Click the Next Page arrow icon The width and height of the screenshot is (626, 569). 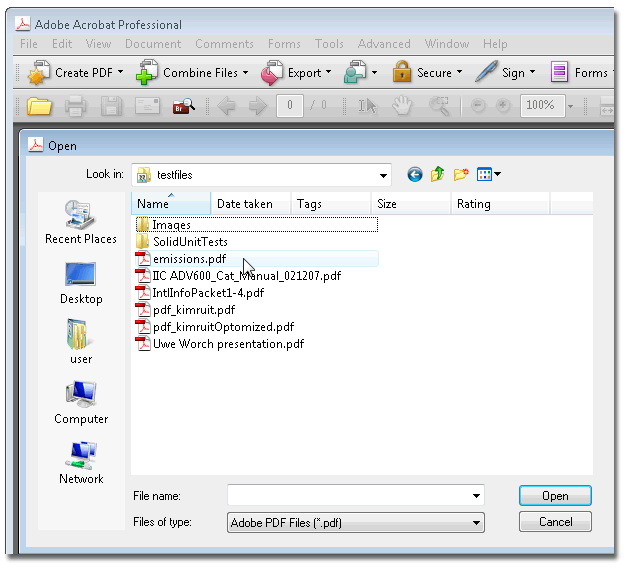click(258, 106)
